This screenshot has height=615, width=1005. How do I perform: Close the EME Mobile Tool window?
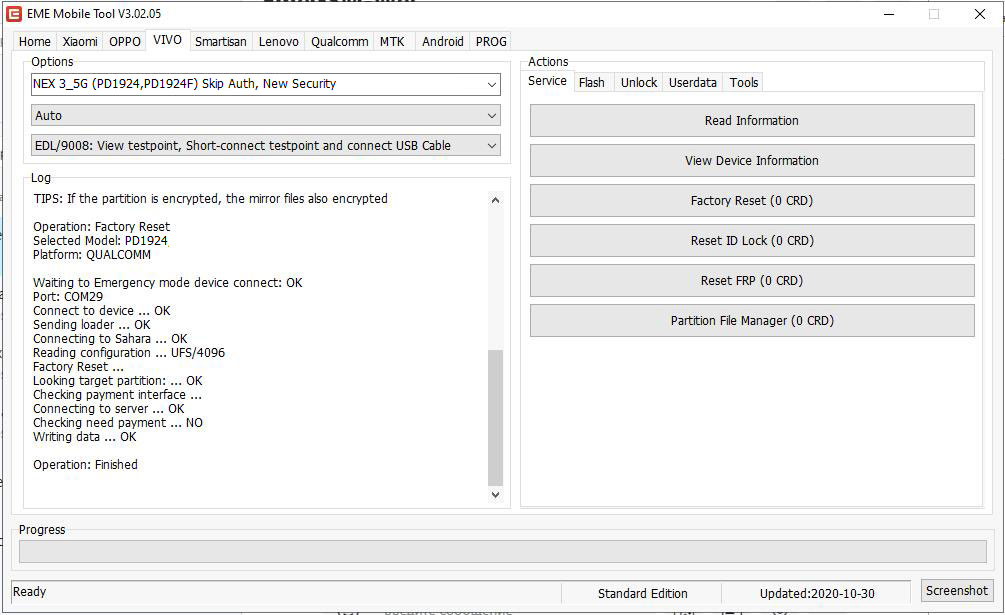click(x=980, y=14)
